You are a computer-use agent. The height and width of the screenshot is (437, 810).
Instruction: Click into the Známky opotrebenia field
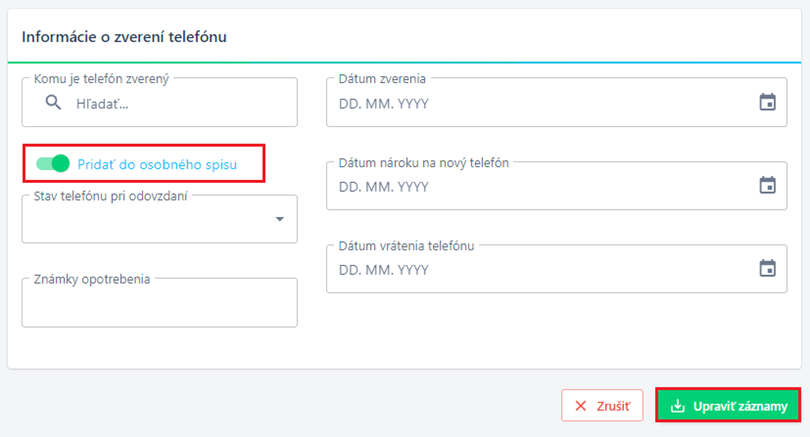pos(160,303)
